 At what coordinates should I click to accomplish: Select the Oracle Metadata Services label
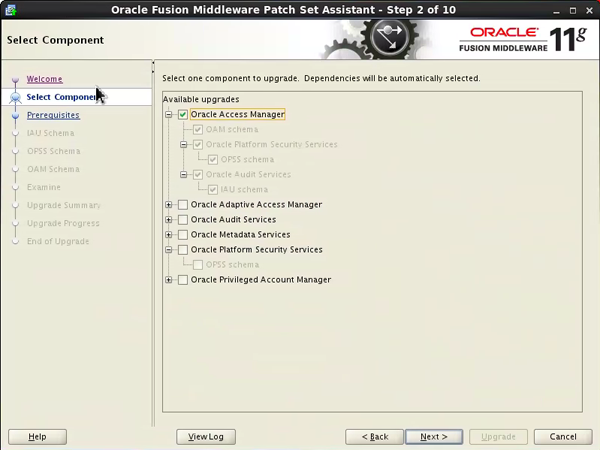click(x=240, y=235)
